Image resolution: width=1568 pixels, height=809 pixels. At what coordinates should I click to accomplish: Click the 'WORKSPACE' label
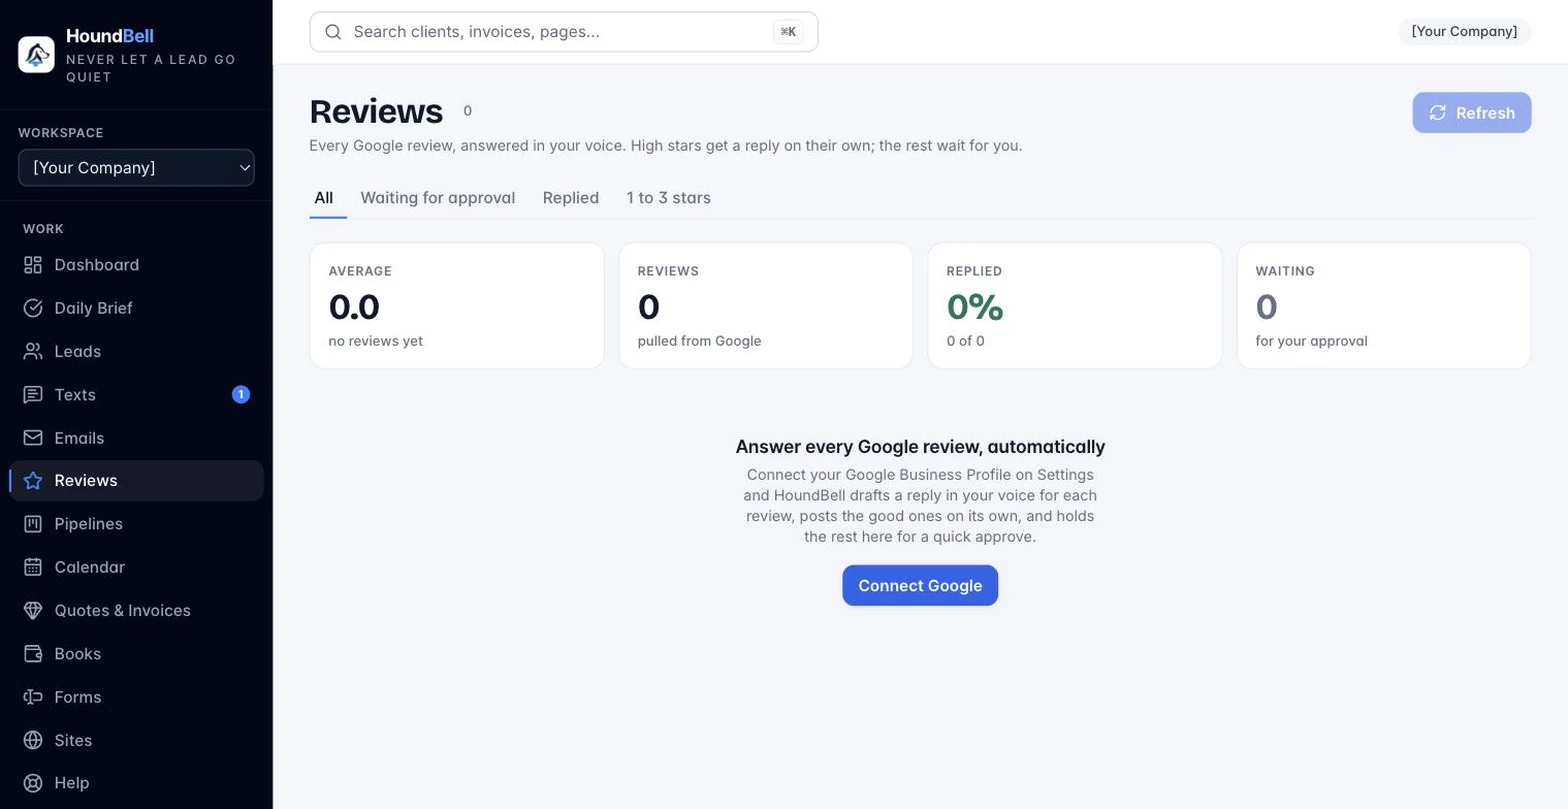click(61, 133)
